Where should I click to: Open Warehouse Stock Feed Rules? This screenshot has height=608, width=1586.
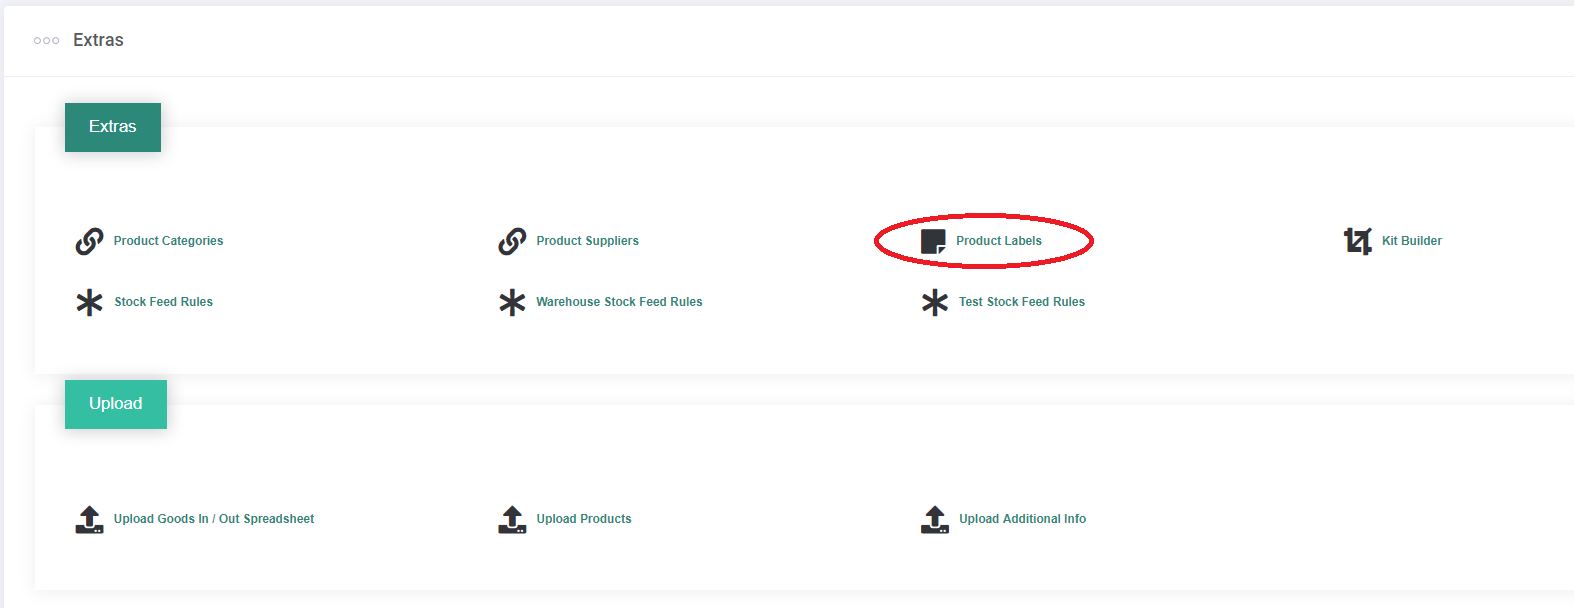(x=619, y=302)
